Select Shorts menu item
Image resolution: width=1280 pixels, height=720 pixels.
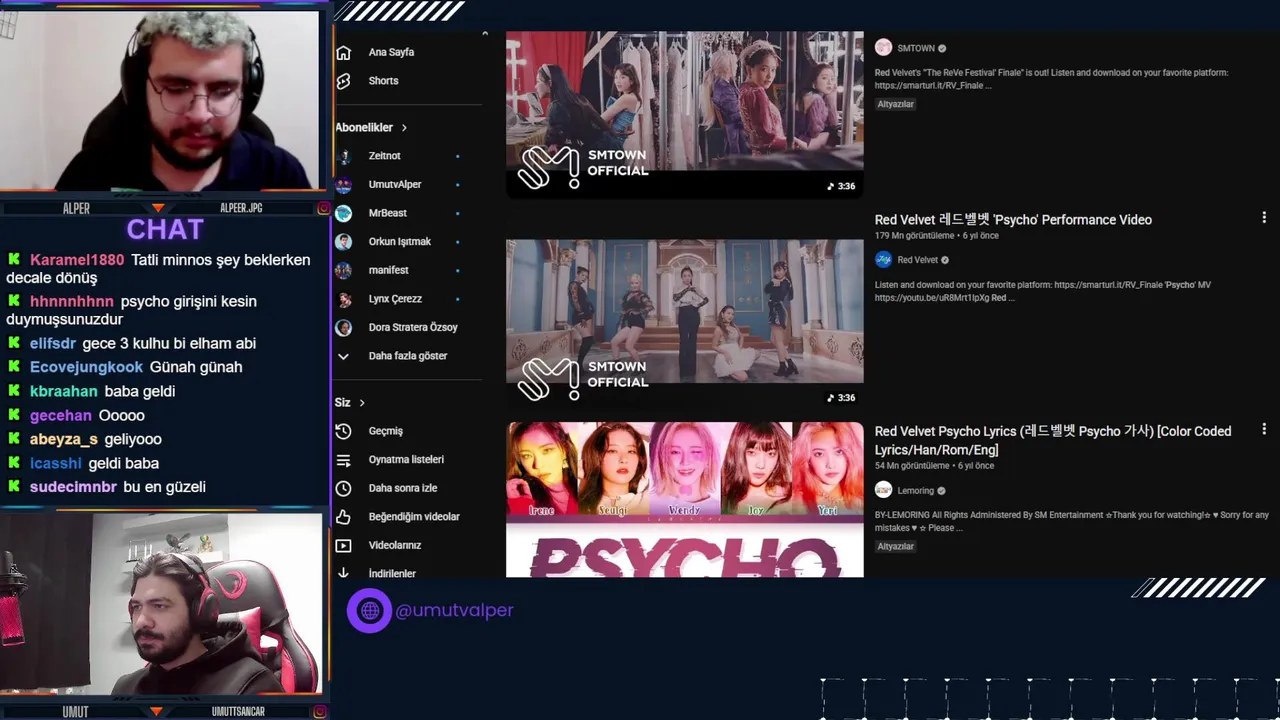[x=383, y=81]
